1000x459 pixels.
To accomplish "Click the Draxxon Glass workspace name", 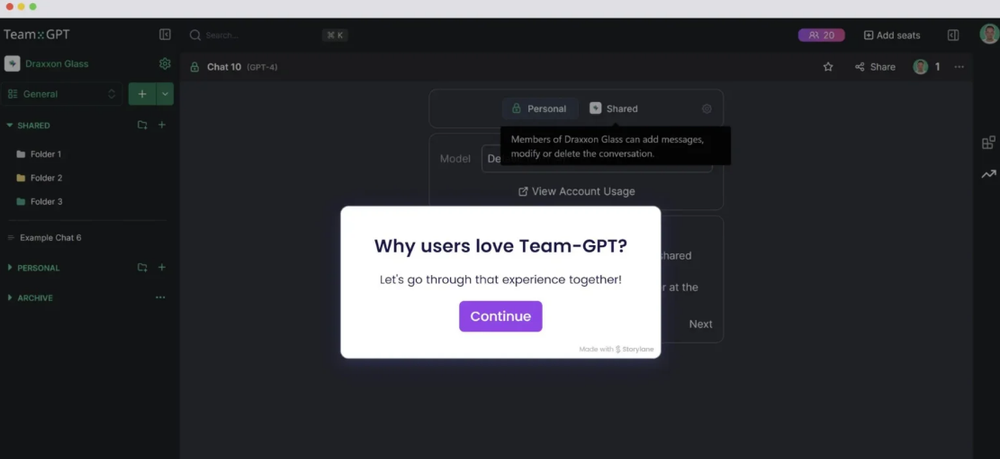I will [57, 64].
